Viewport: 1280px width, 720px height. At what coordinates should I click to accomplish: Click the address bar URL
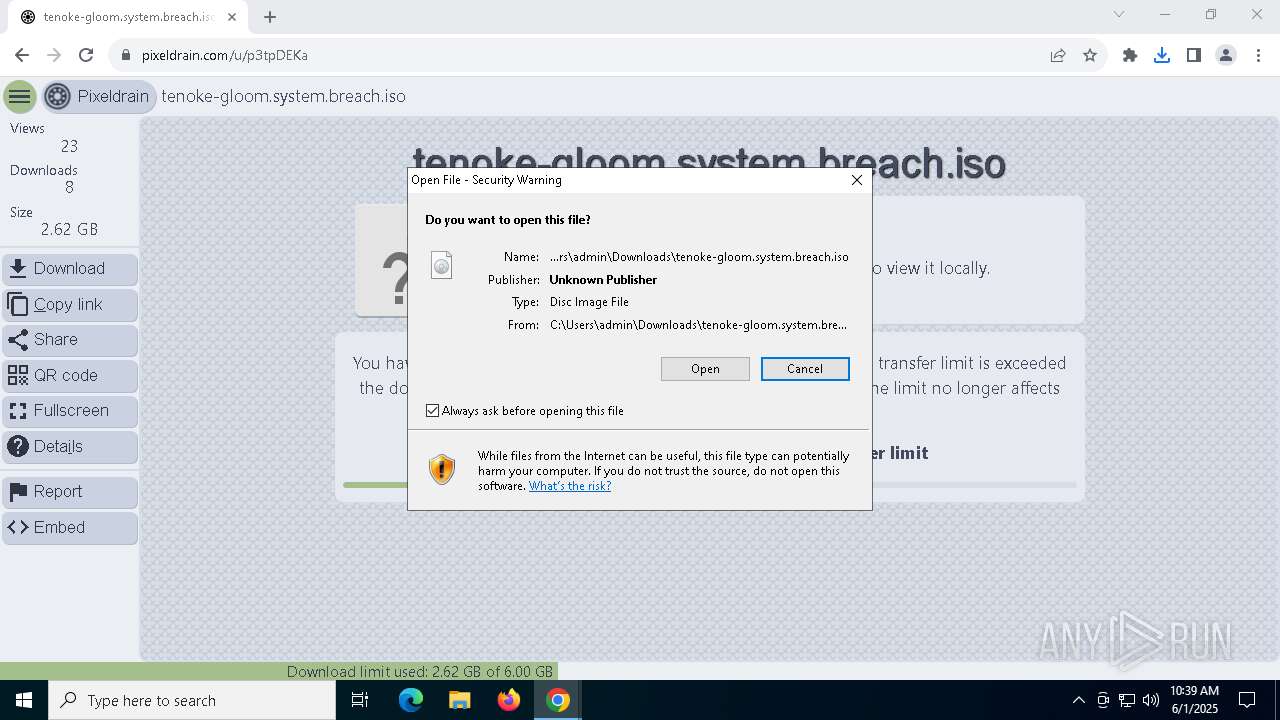click(x=225, y=55)
